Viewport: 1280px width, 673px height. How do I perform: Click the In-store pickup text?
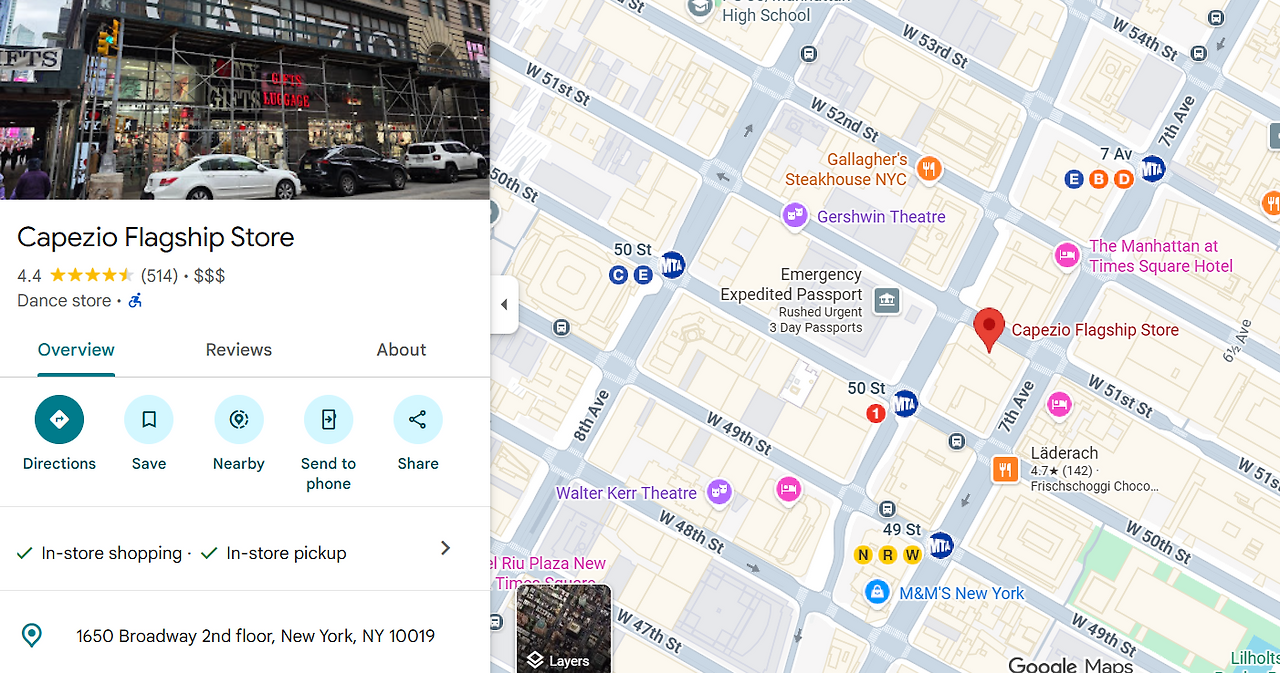point(286,553)
